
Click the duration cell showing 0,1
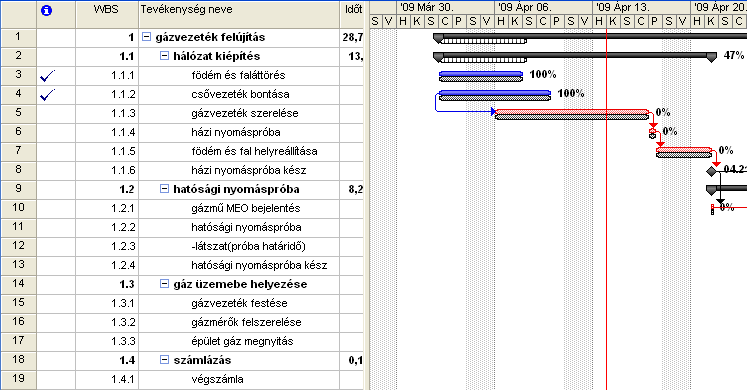point(352,360)
